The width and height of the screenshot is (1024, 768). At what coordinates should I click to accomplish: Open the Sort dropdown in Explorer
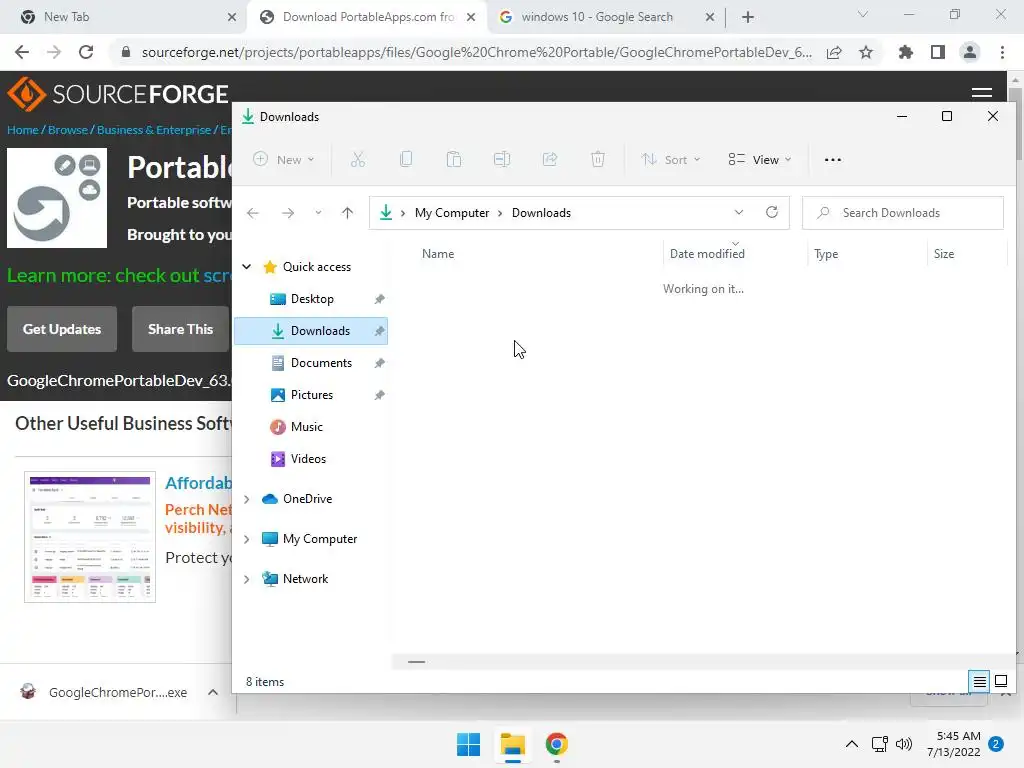tap(670, 159)
